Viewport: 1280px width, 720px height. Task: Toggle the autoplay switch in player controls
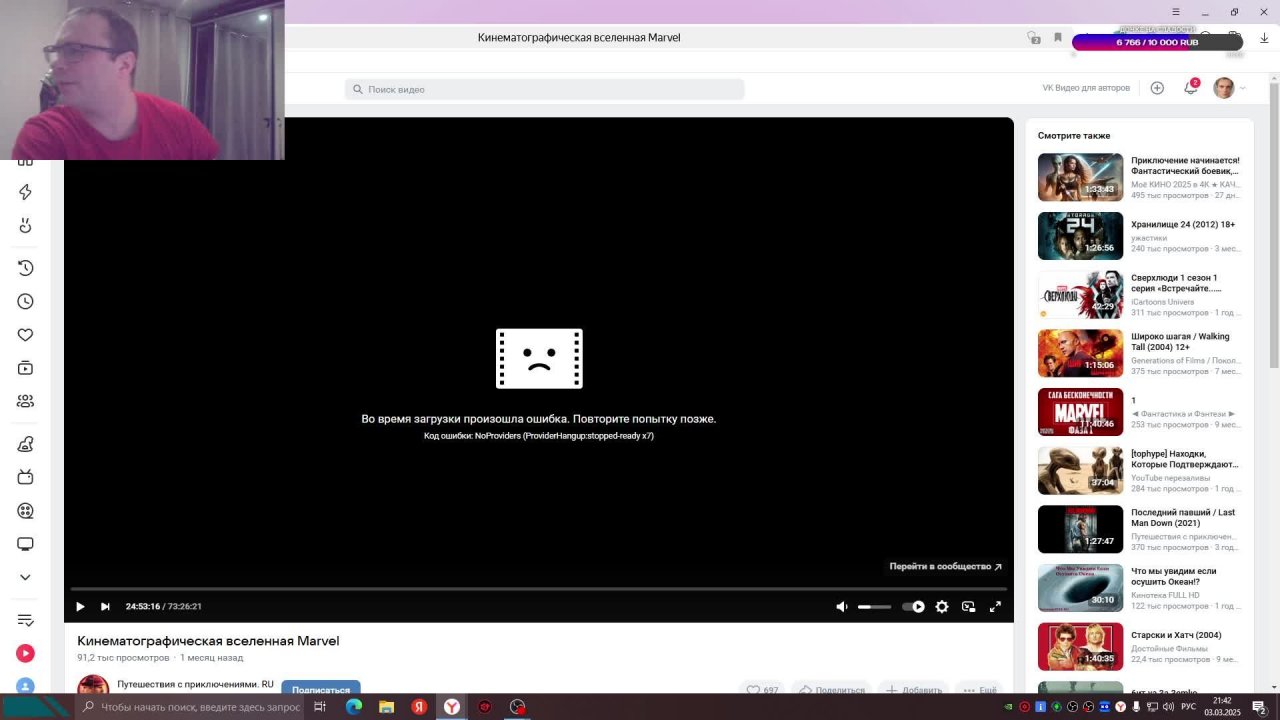[x=914, y=606]
